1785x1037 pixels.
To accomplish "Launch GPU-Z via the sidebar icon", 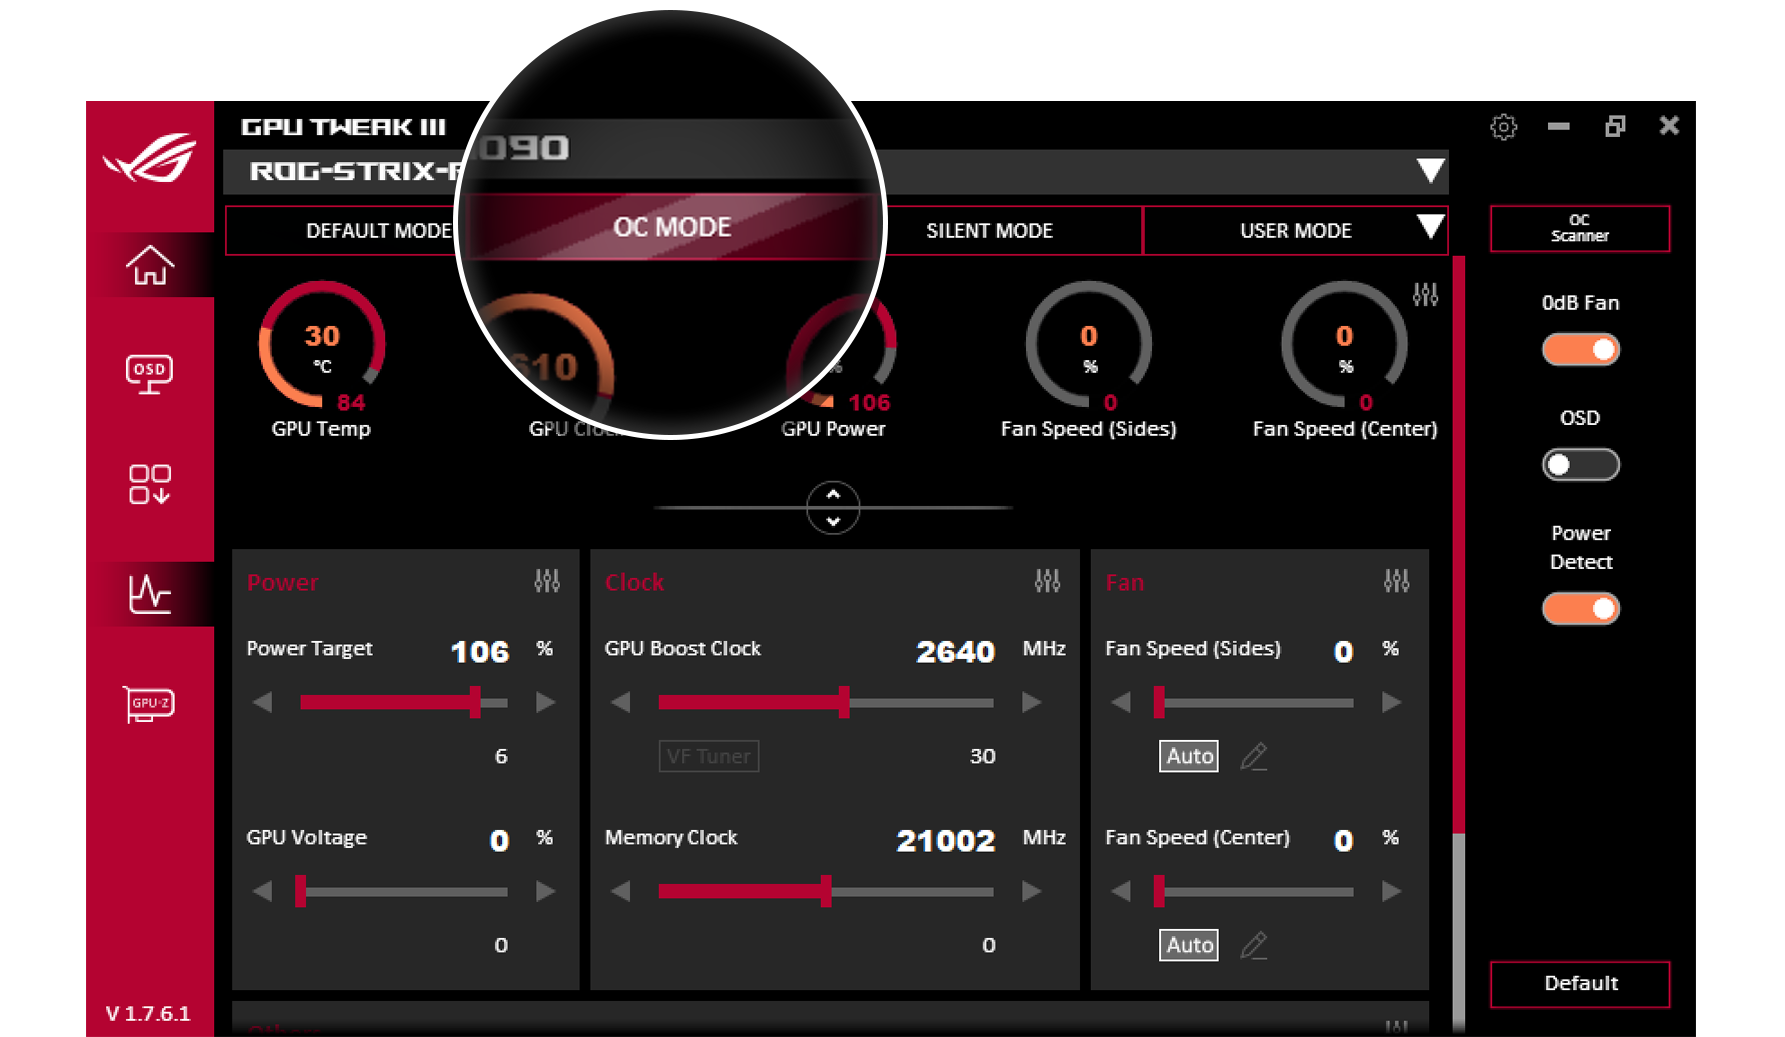I will click(x=150, y=703).
